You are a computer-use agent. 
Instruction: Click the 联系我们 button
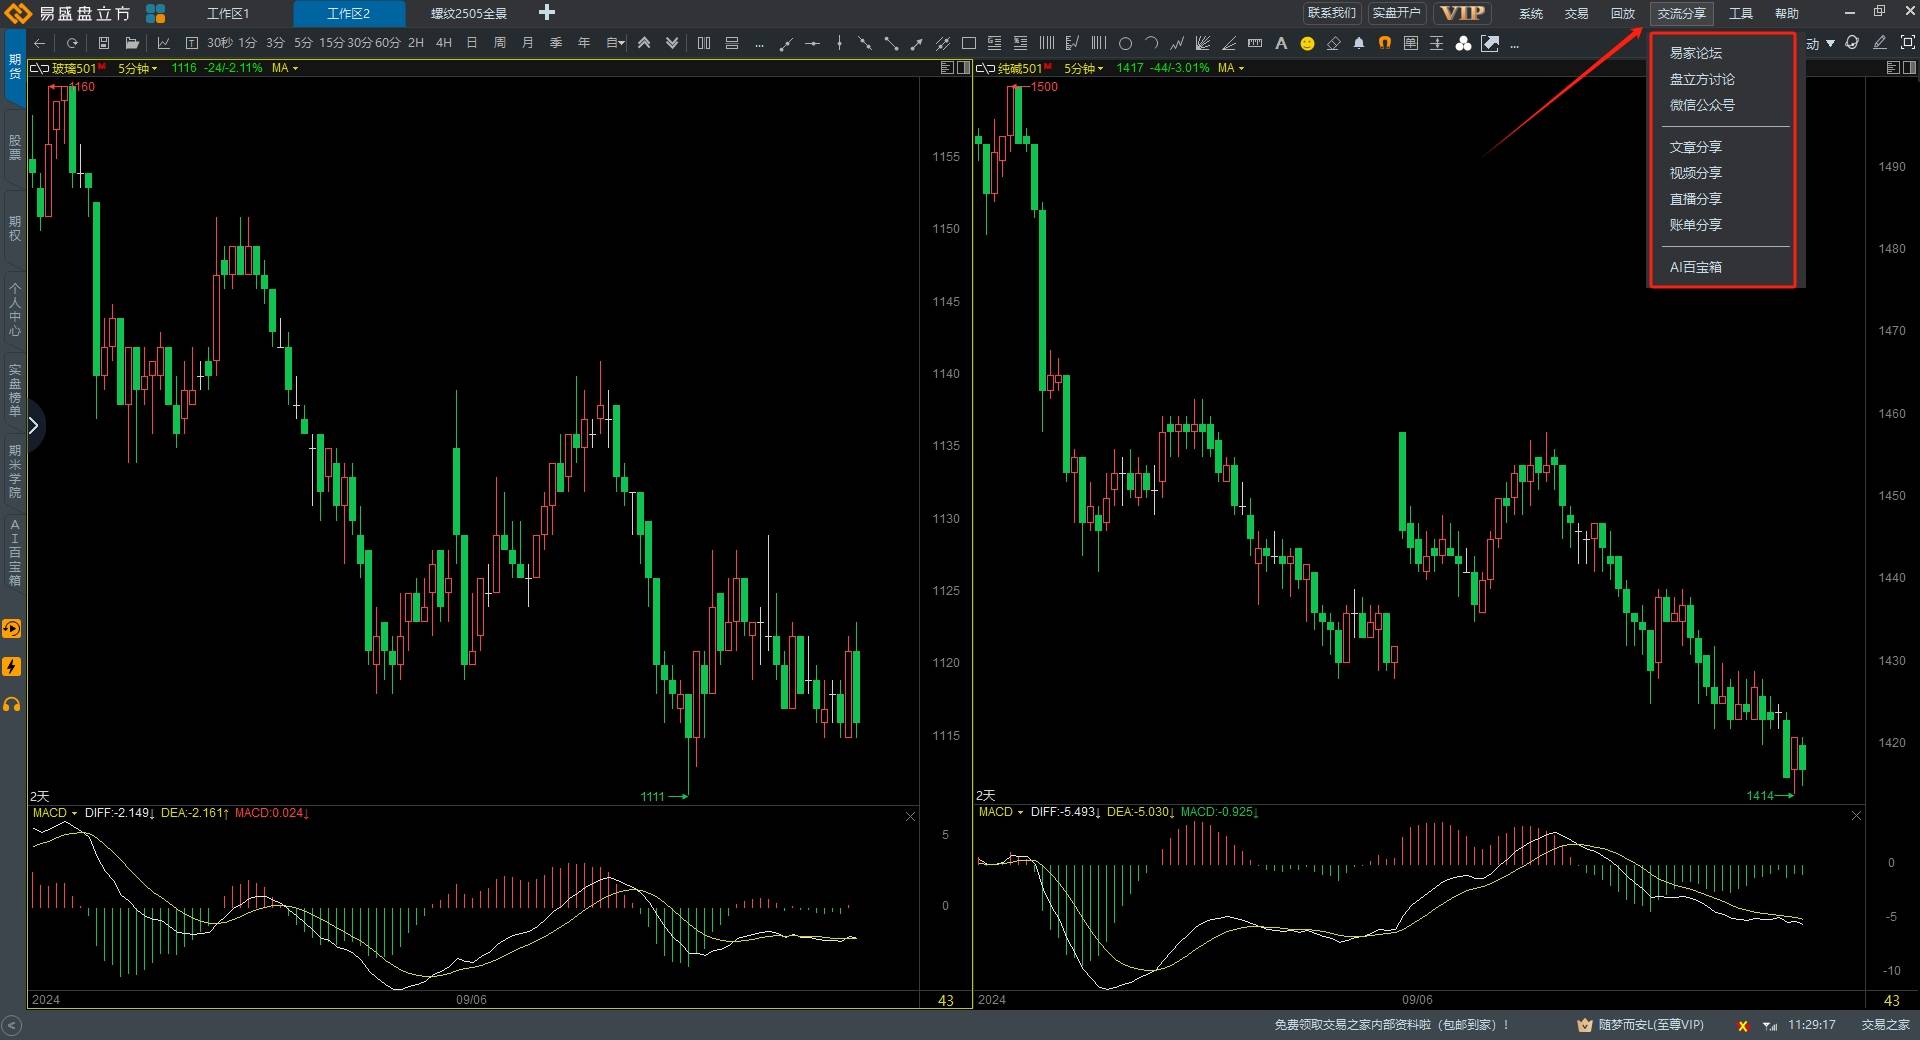(1332, 13)
